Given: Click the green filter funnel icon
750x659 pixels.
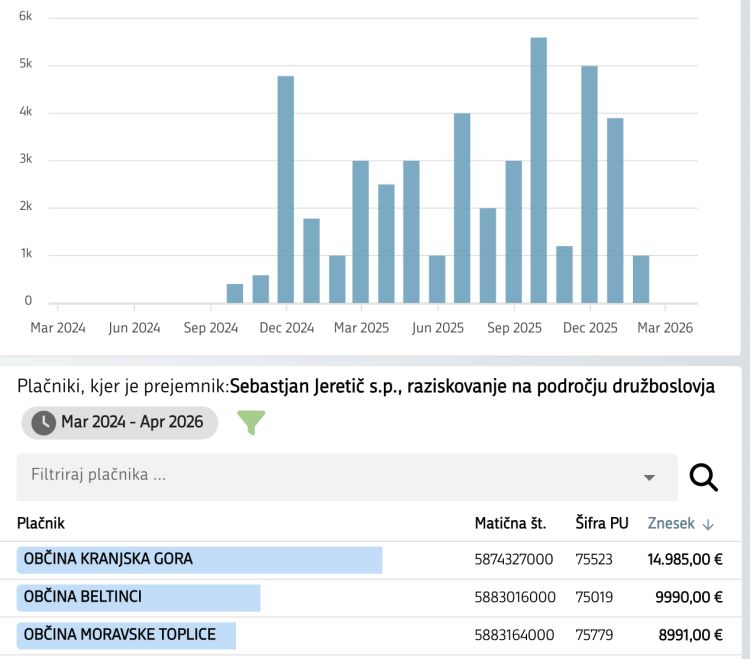Looking at the screenshot, I should point(251,422).
